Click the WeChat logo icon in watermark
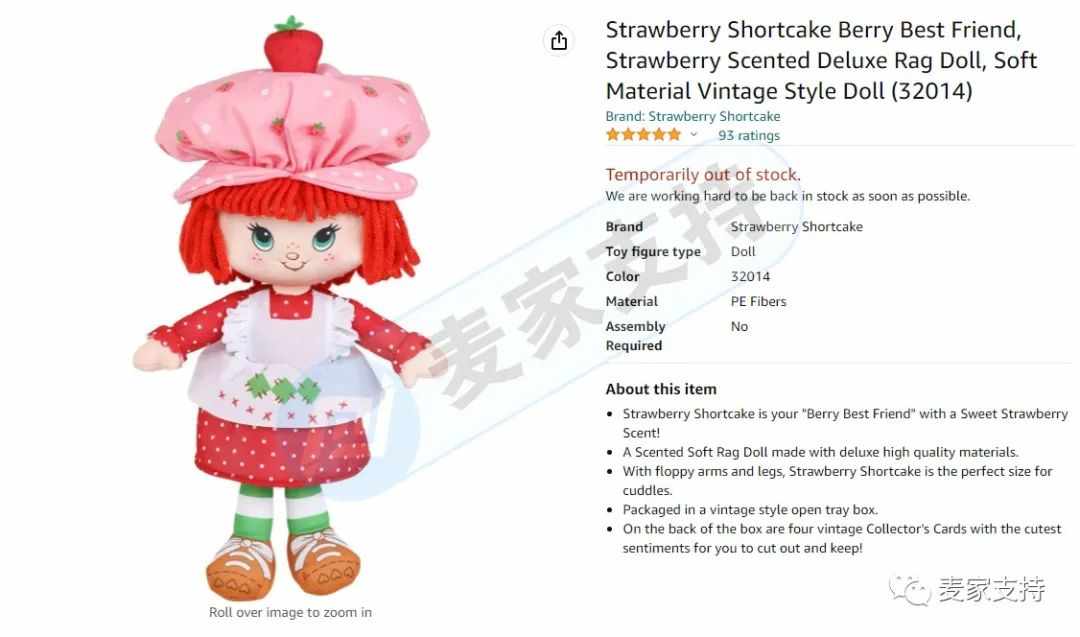1080x637 pixels. coord(909,590)
